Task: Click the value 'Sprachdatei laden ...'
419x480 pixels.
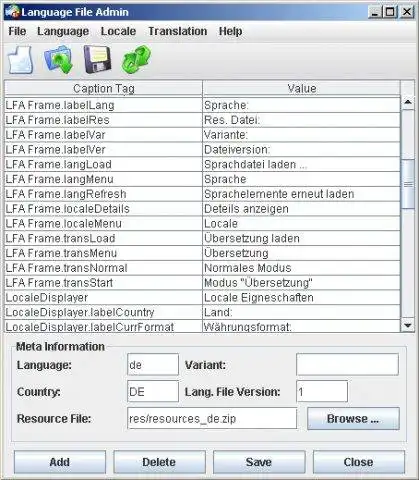Action: click(301, 164)
